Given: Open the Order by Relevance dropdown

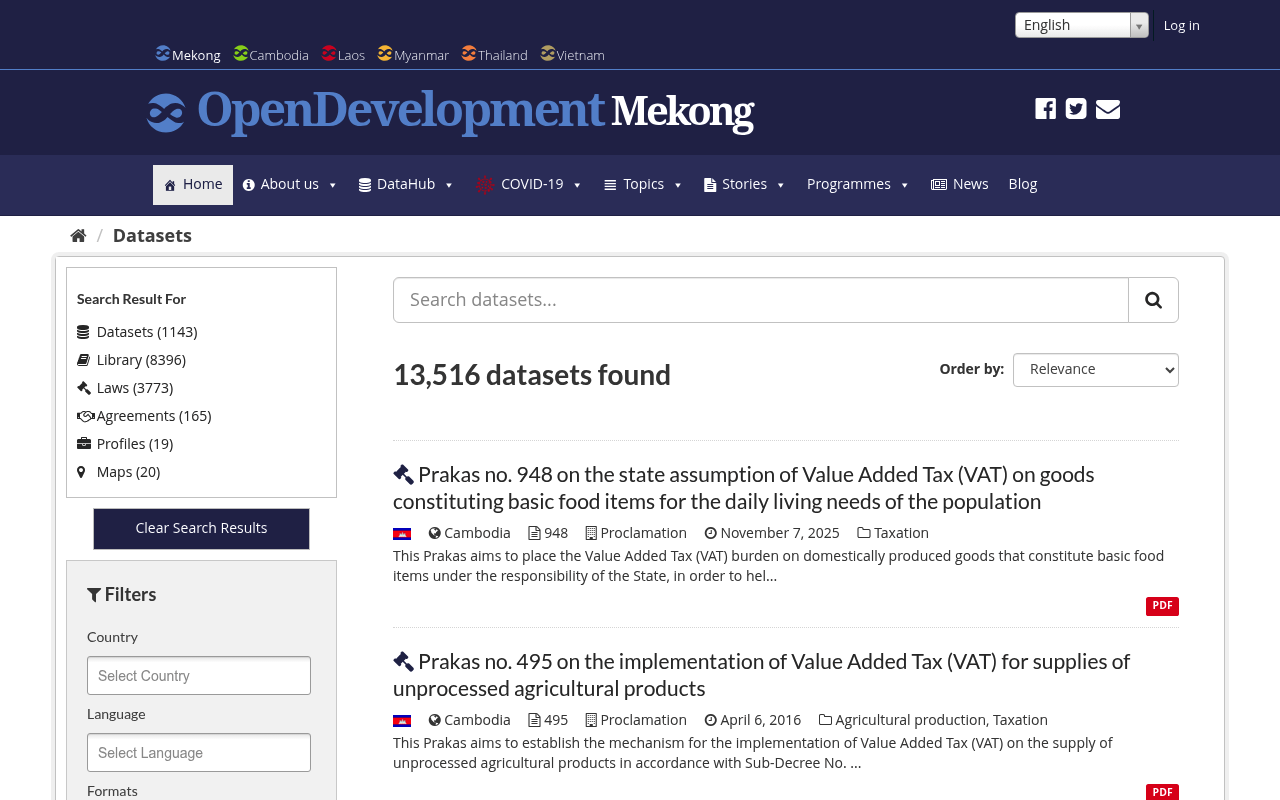Looking at the screenshot, I should [1096, 370].
